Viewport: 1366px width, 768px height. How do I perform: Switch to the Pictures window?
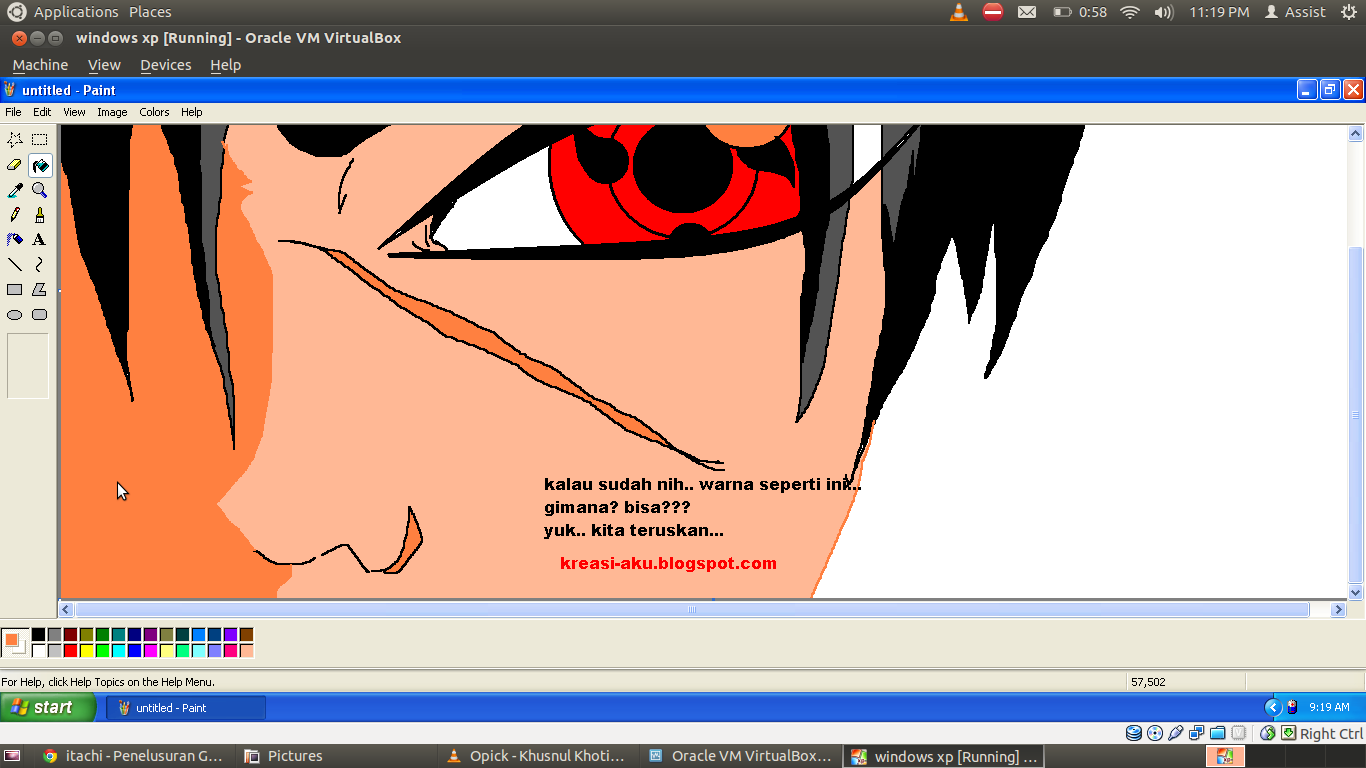(x=336, y=756)
